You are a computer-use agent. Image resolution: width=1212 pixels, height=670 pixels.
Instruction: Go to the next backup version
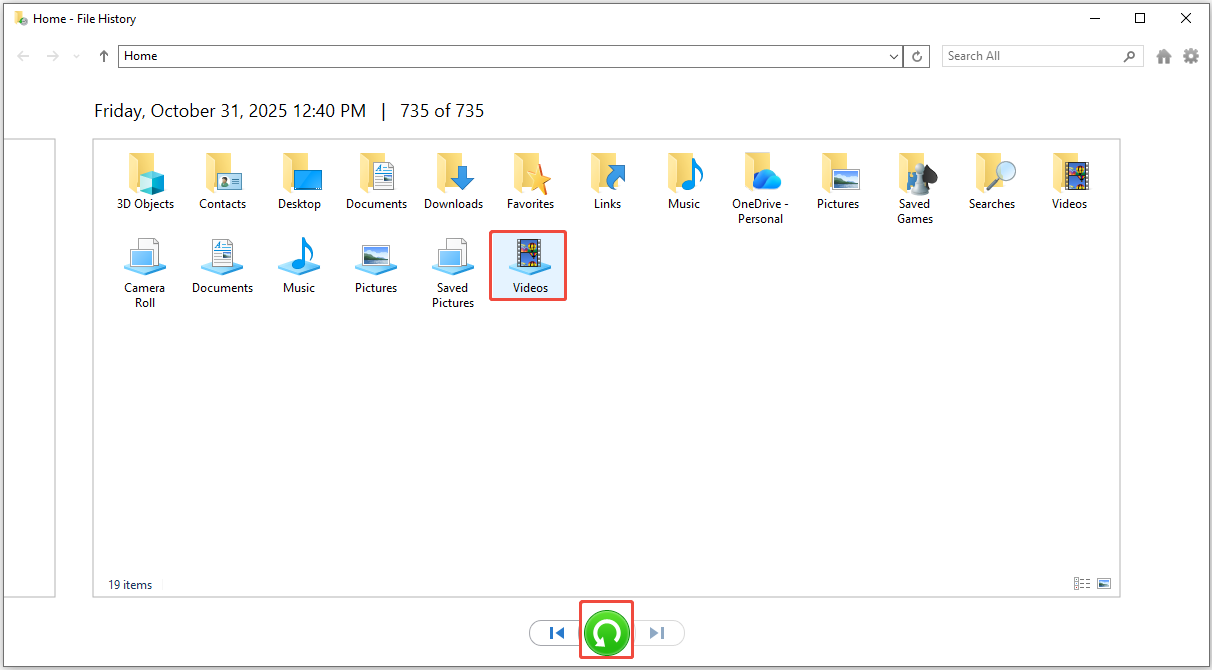point(658,632)
